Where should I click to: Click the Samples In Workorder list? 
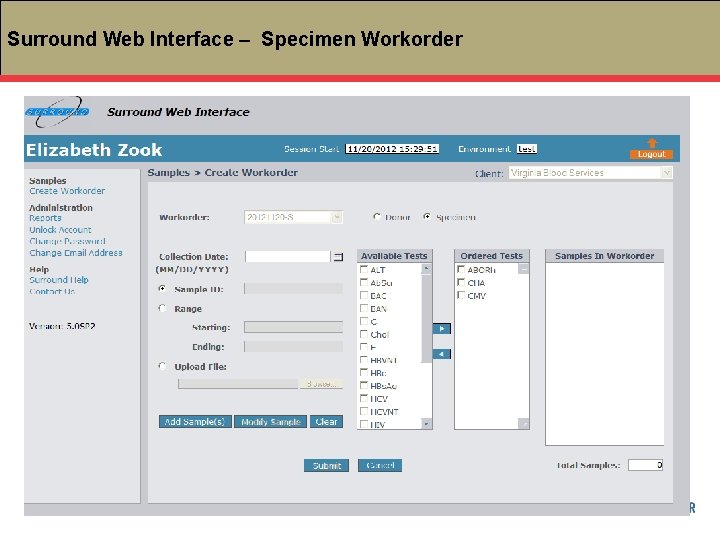pos(604,354)
